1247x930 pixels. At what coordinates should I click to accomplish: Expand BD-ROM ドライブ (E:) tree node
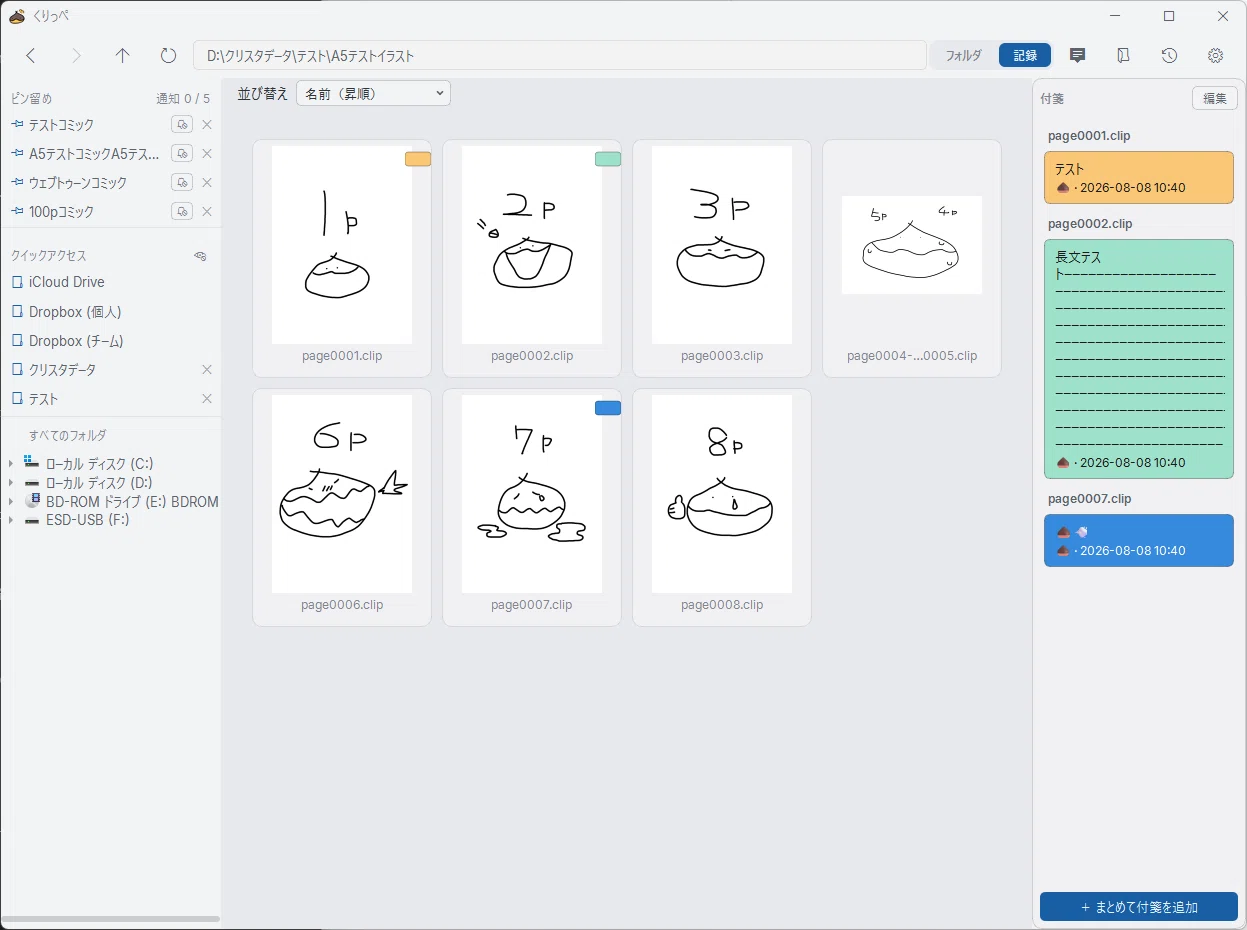coord(11,502)
